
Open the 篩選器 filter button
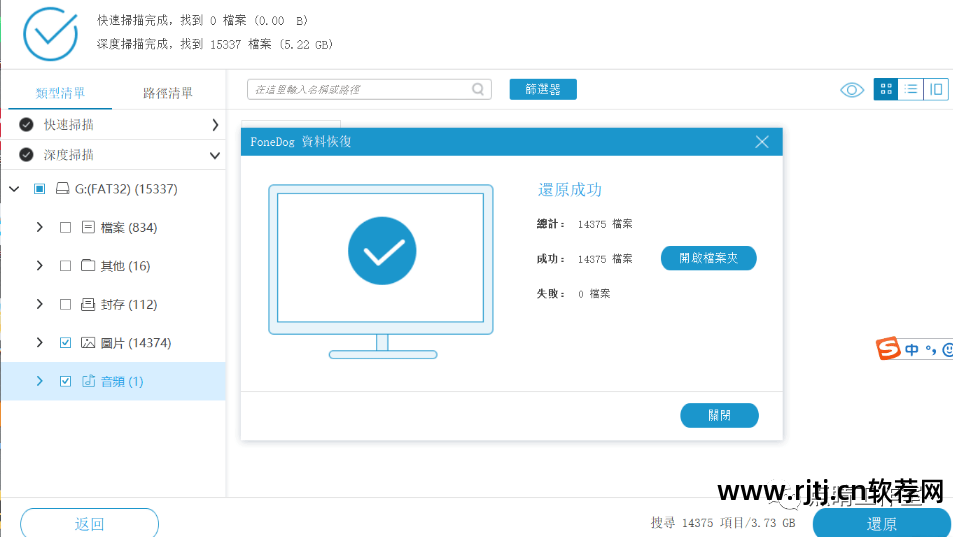click(x=543, y=89)
